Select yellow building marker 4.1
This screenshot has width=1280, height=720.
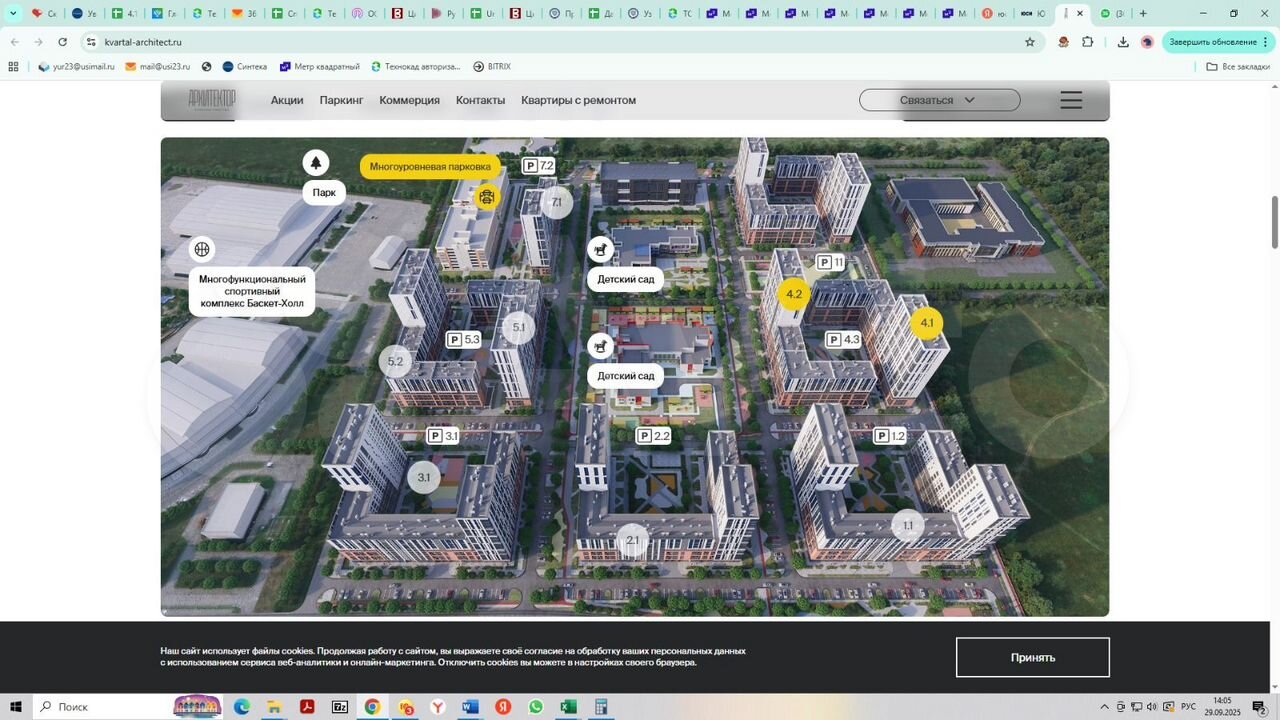point(926,323)
